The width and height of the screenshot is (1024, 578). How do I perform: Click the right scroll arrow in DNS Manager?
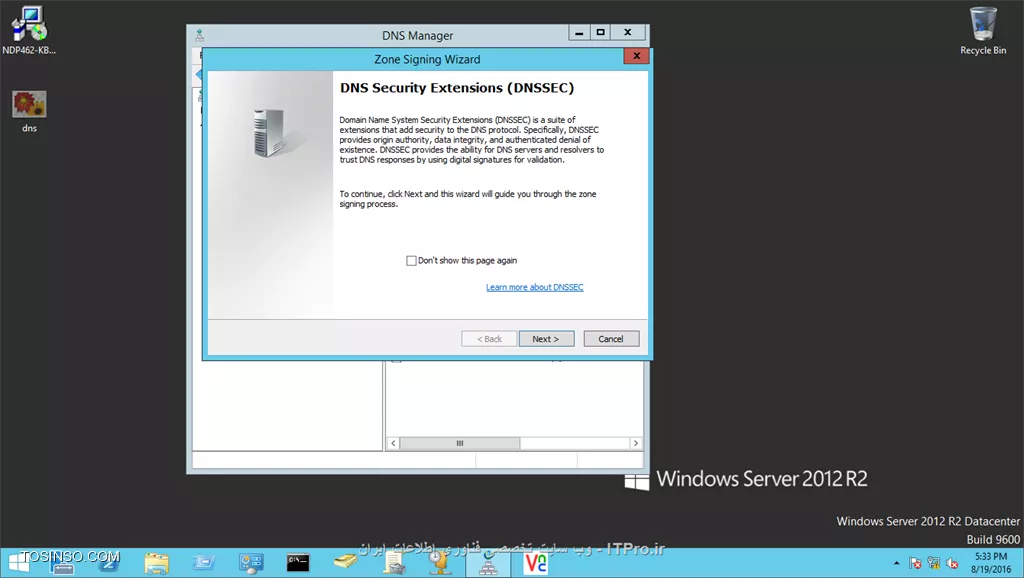(x=635, y=443)
